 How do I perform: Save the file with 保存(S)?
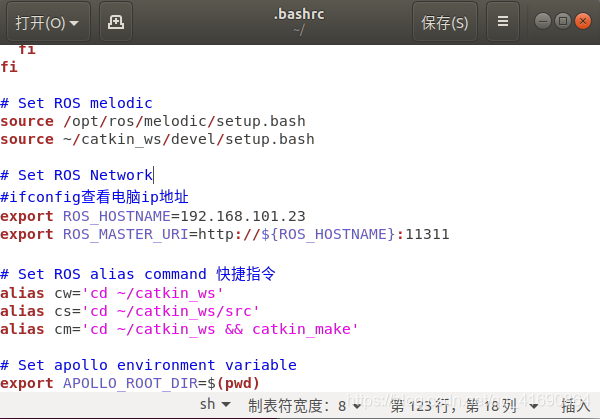(x=445, y=22)
